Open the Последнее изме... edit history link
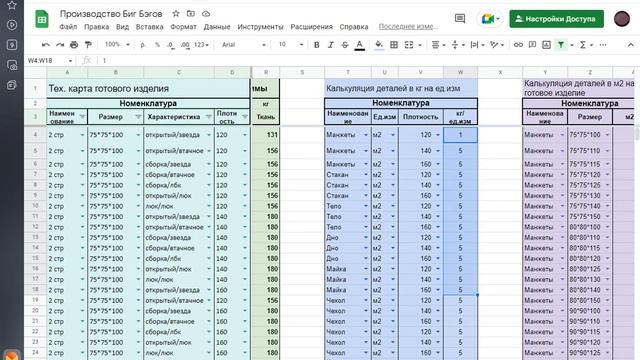Image resolution: width=640 pixels, height=360 pixels. point(408,27)
